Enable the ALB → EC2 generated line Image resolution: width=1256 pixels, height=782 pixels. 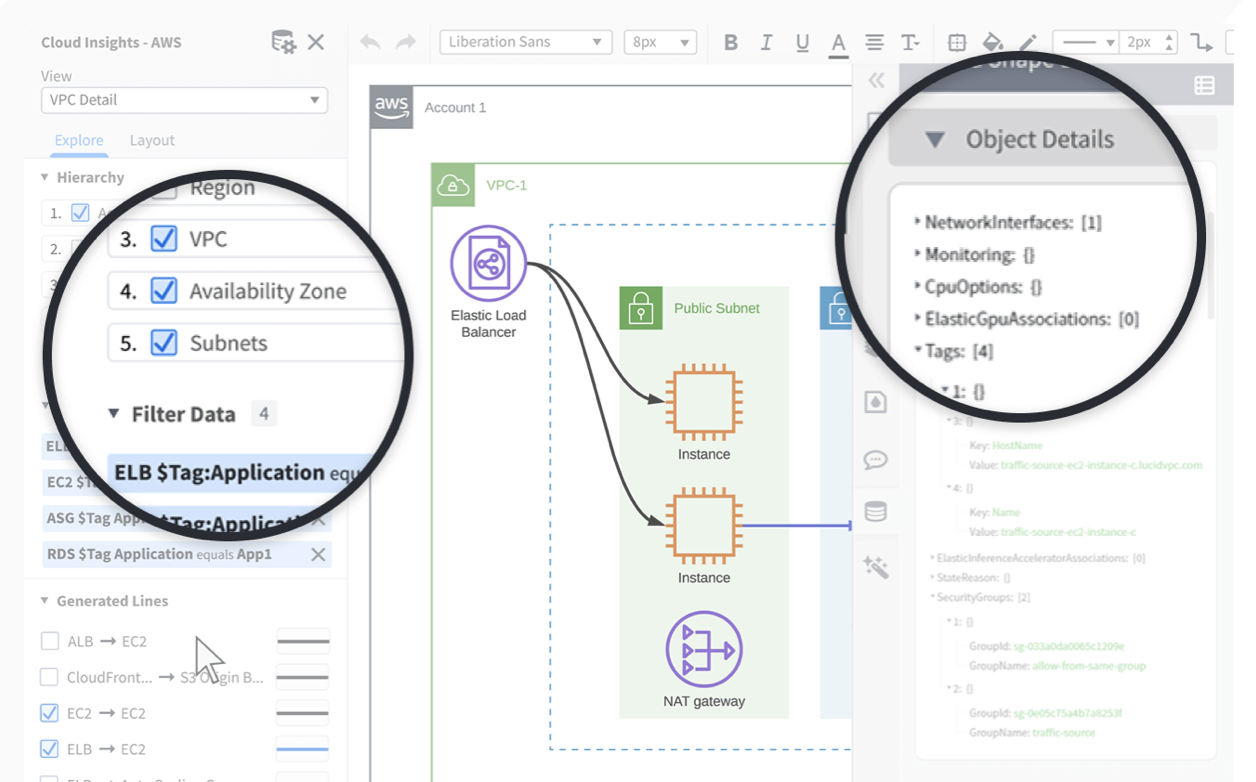coord(49,641)
